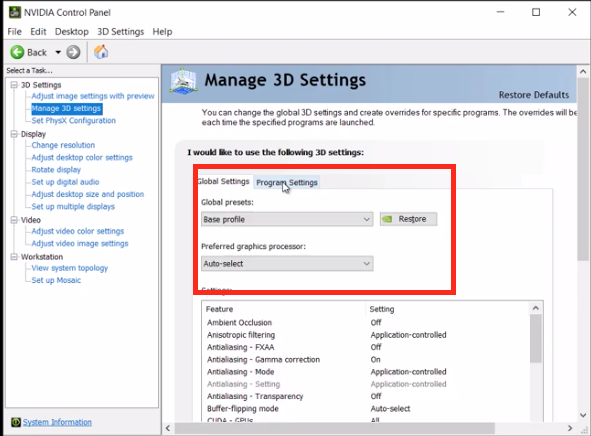Click the main pane vertical scrollbar thumb
591x436 pixels.
[x=583, y=169]
